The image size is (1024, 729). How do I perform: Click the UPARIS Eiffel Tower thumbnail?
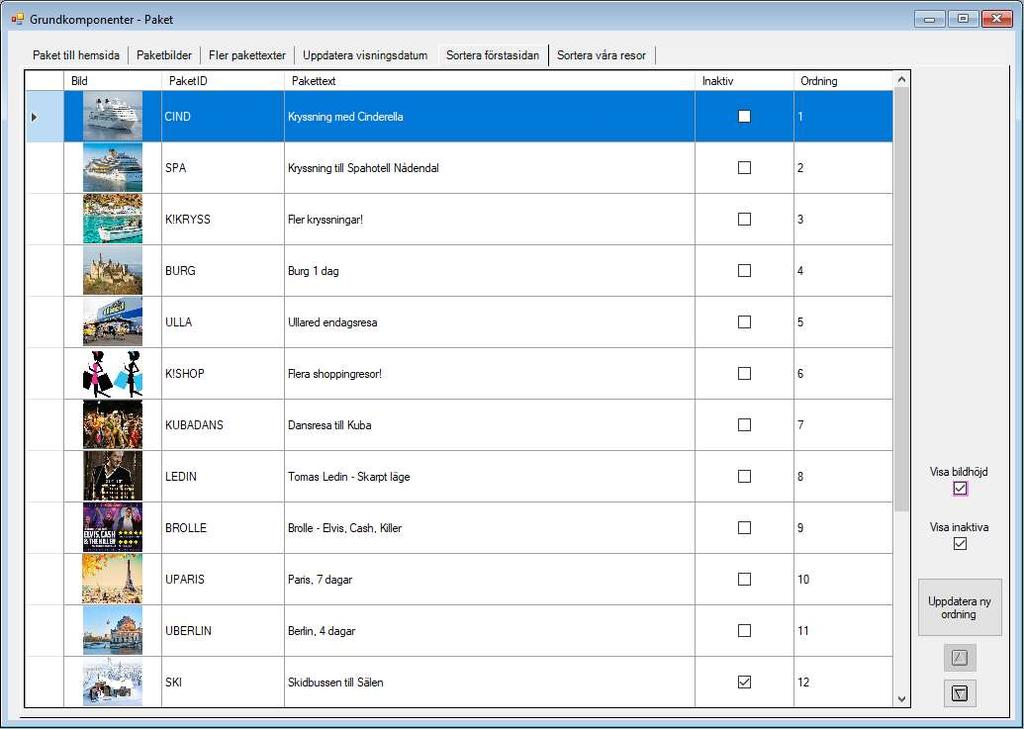112,579
